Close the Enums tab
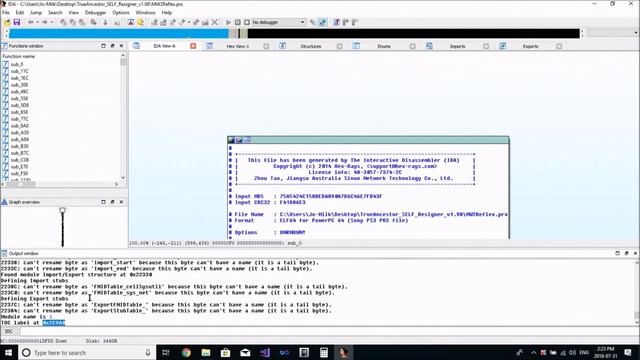Screen dimensions: 640x360 [x=413, y=46]
